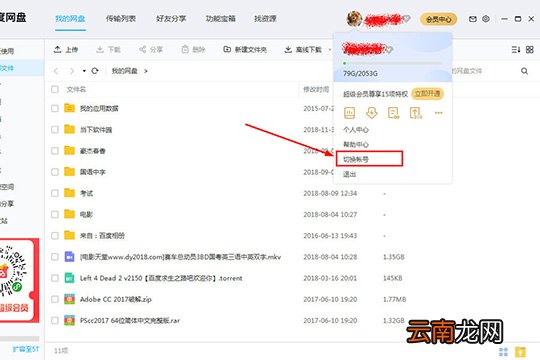Screen dimensions: 540x360
Task: Click the blue grid icon in status bar
Action: [x=503, y=352]
